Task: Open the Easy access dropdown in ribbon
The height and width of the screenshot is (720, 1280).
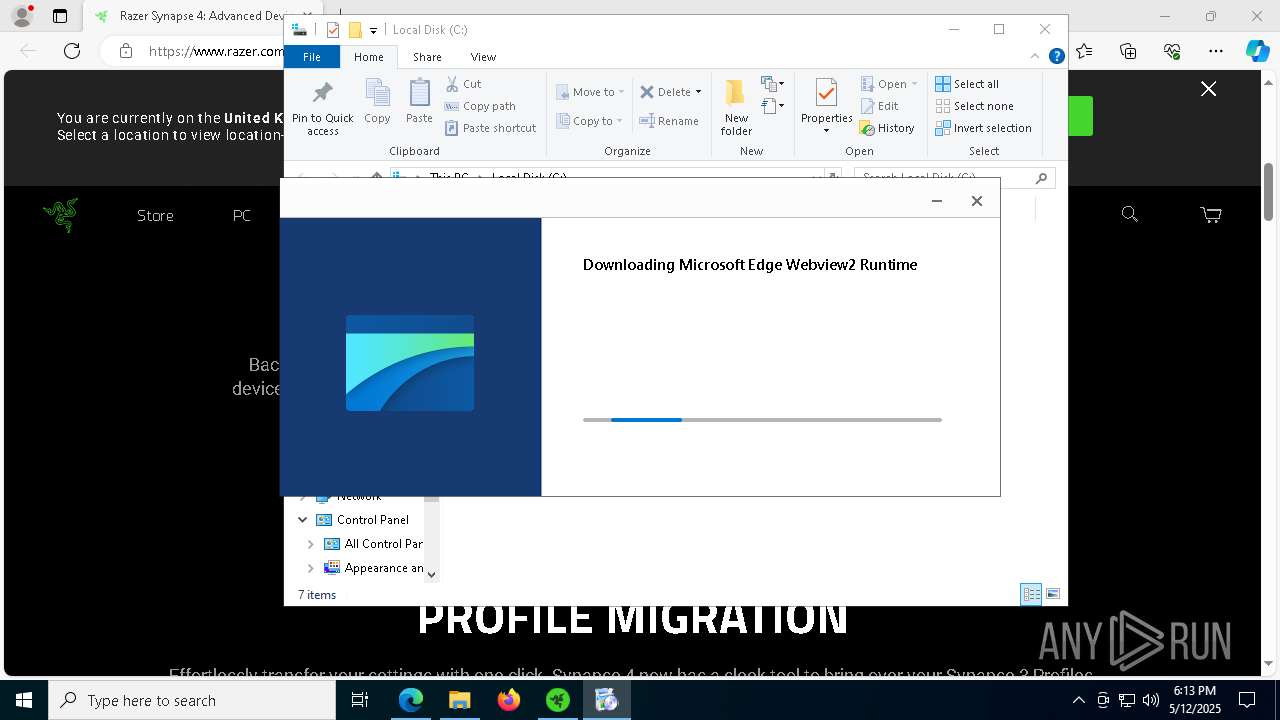Action: point(772,106)
